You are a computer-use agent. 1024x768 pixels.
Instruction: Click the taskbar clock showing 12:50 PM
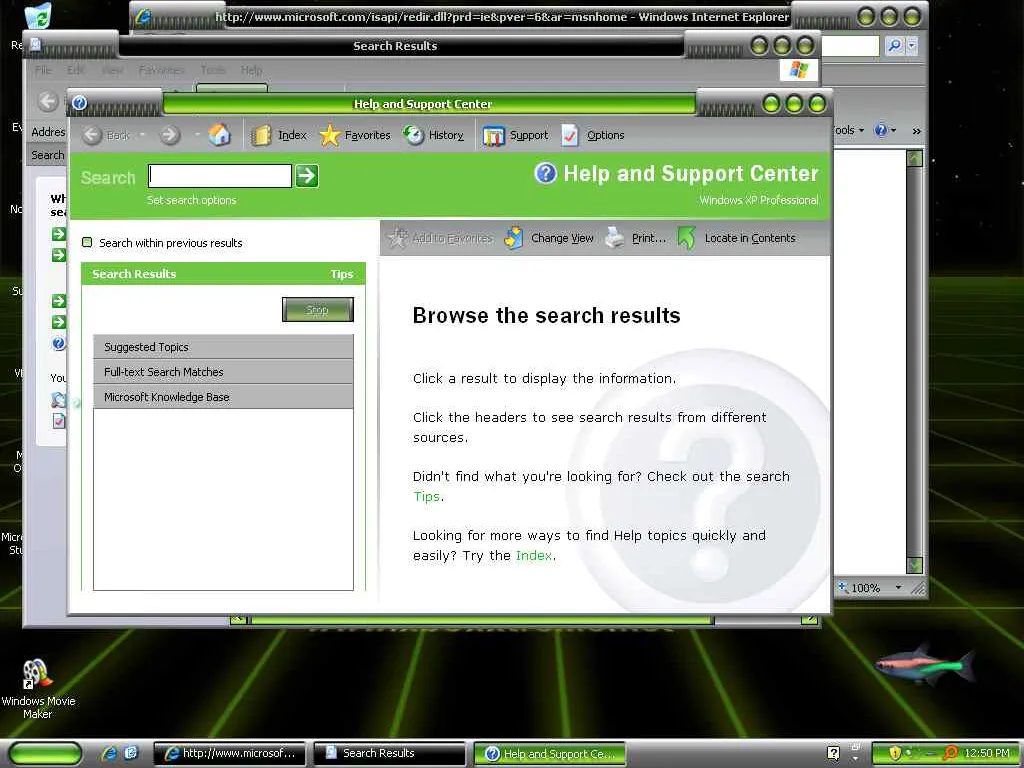click(987, 753)
